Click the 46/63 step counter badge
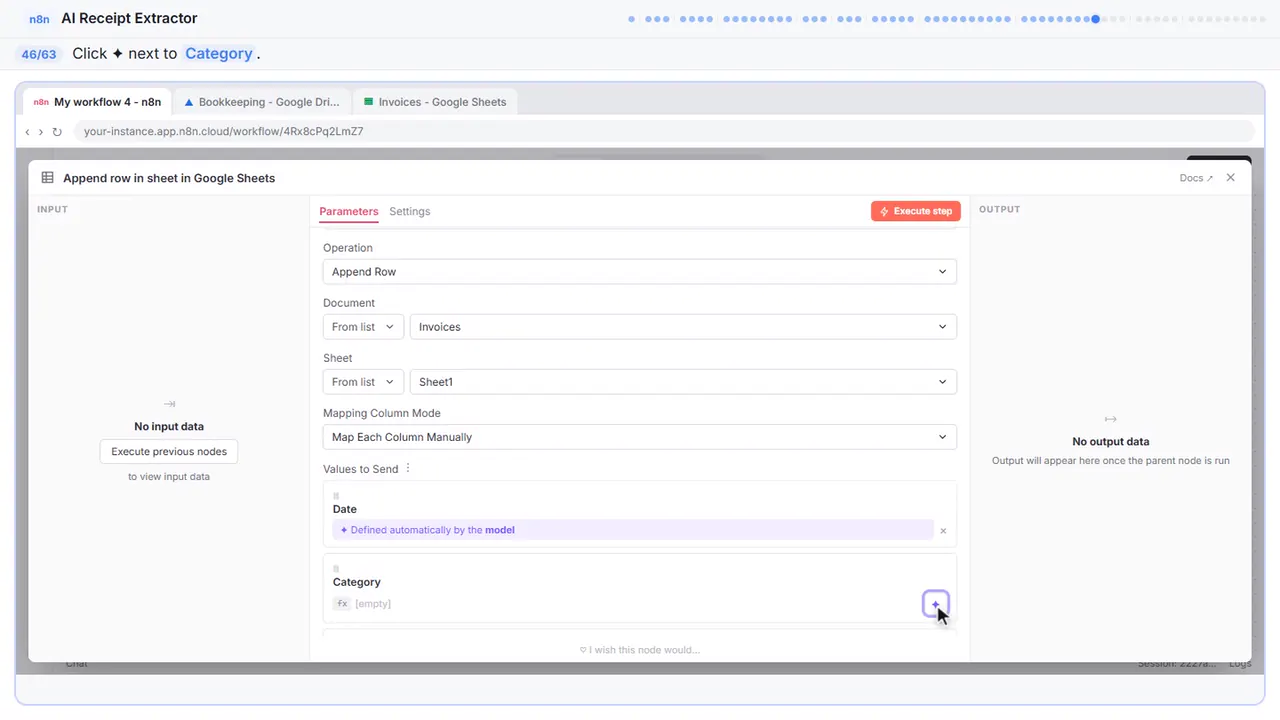The height and width of the screenshot is (720, 1280). [x=39, y=54]
